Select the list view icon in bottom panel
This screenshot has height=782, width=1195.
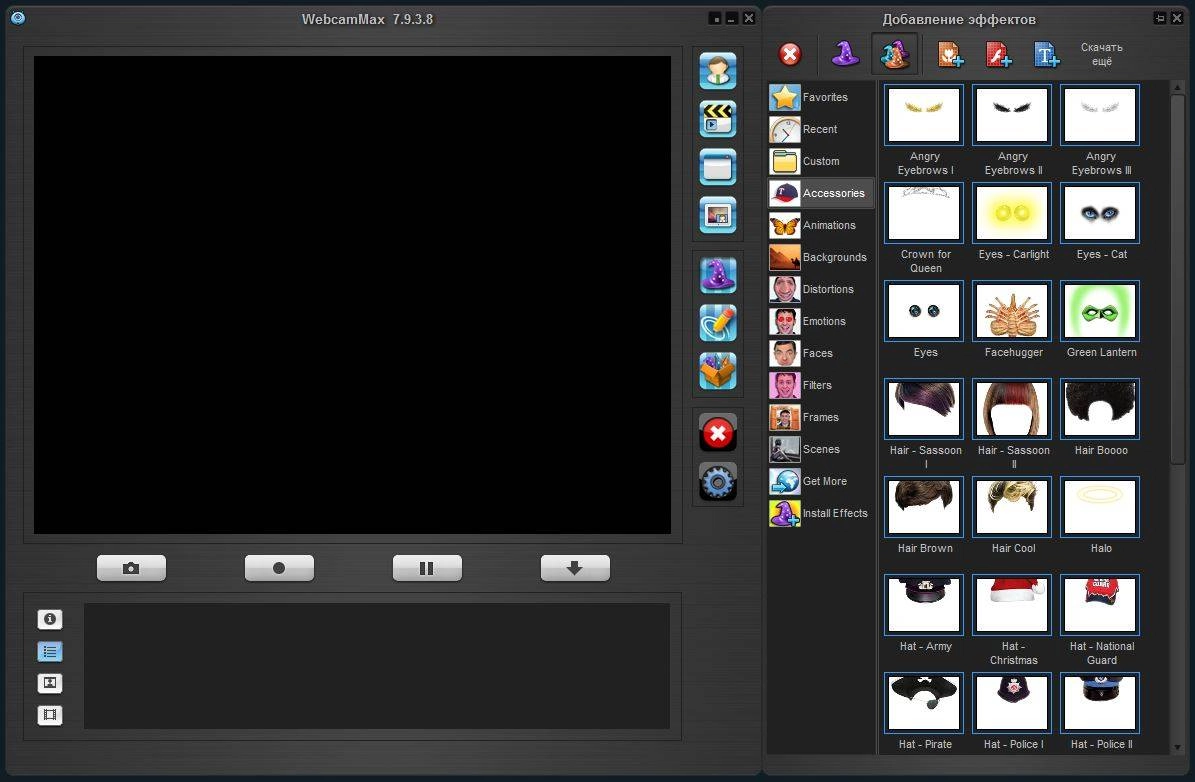50,652
